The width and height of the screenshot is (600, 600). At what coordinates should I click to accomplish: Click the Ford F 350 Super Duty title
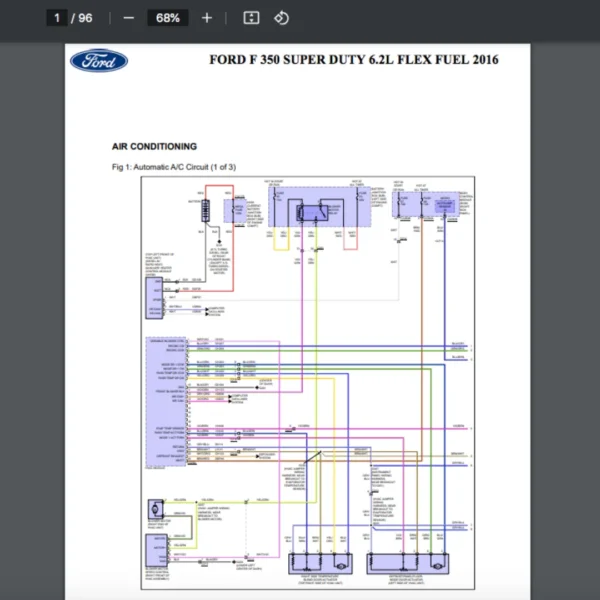(353, 60)
